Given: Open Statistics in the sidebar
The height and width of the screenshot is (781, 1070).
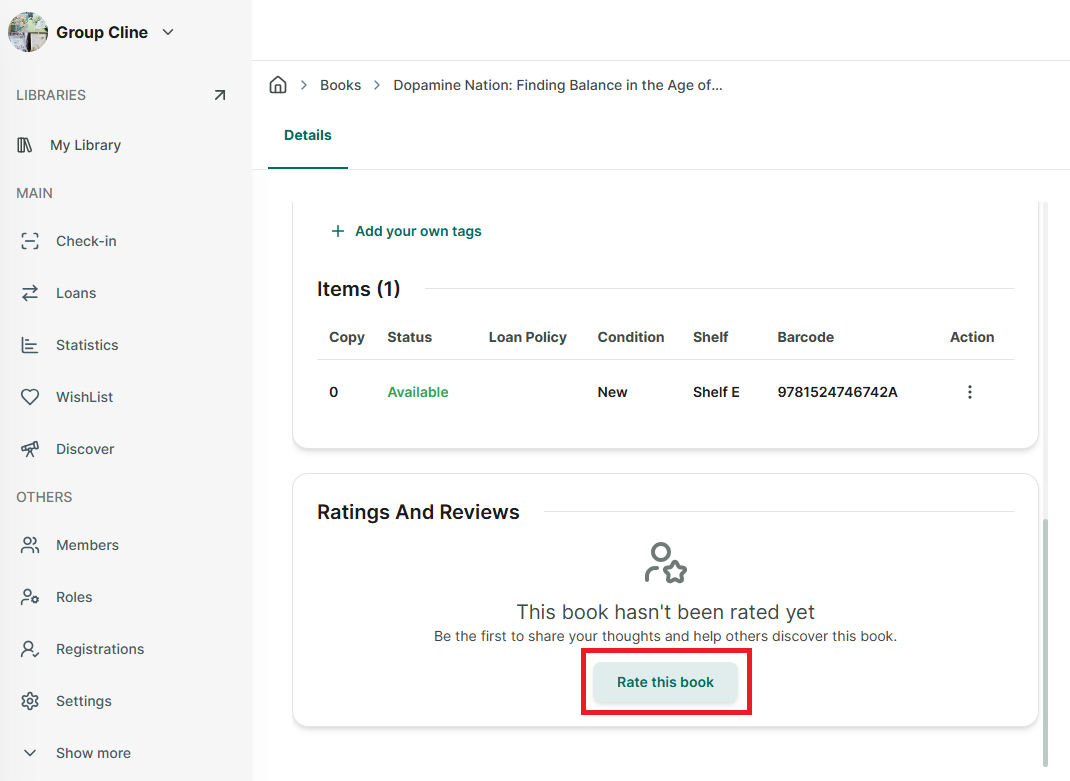Looking at the screenshot, I should [x=87, y=345].
